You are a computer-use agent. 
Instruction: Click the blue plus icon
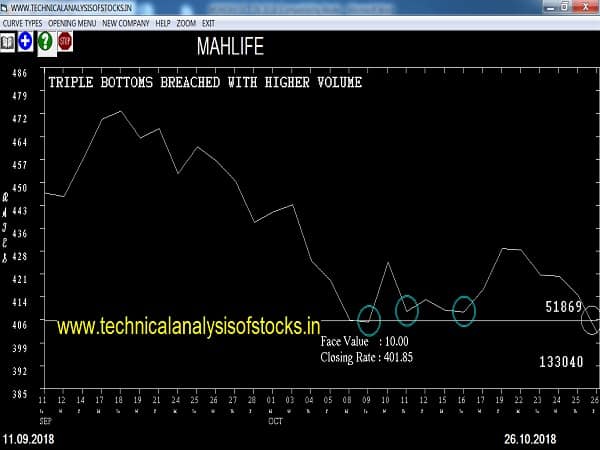coord(26,41)
